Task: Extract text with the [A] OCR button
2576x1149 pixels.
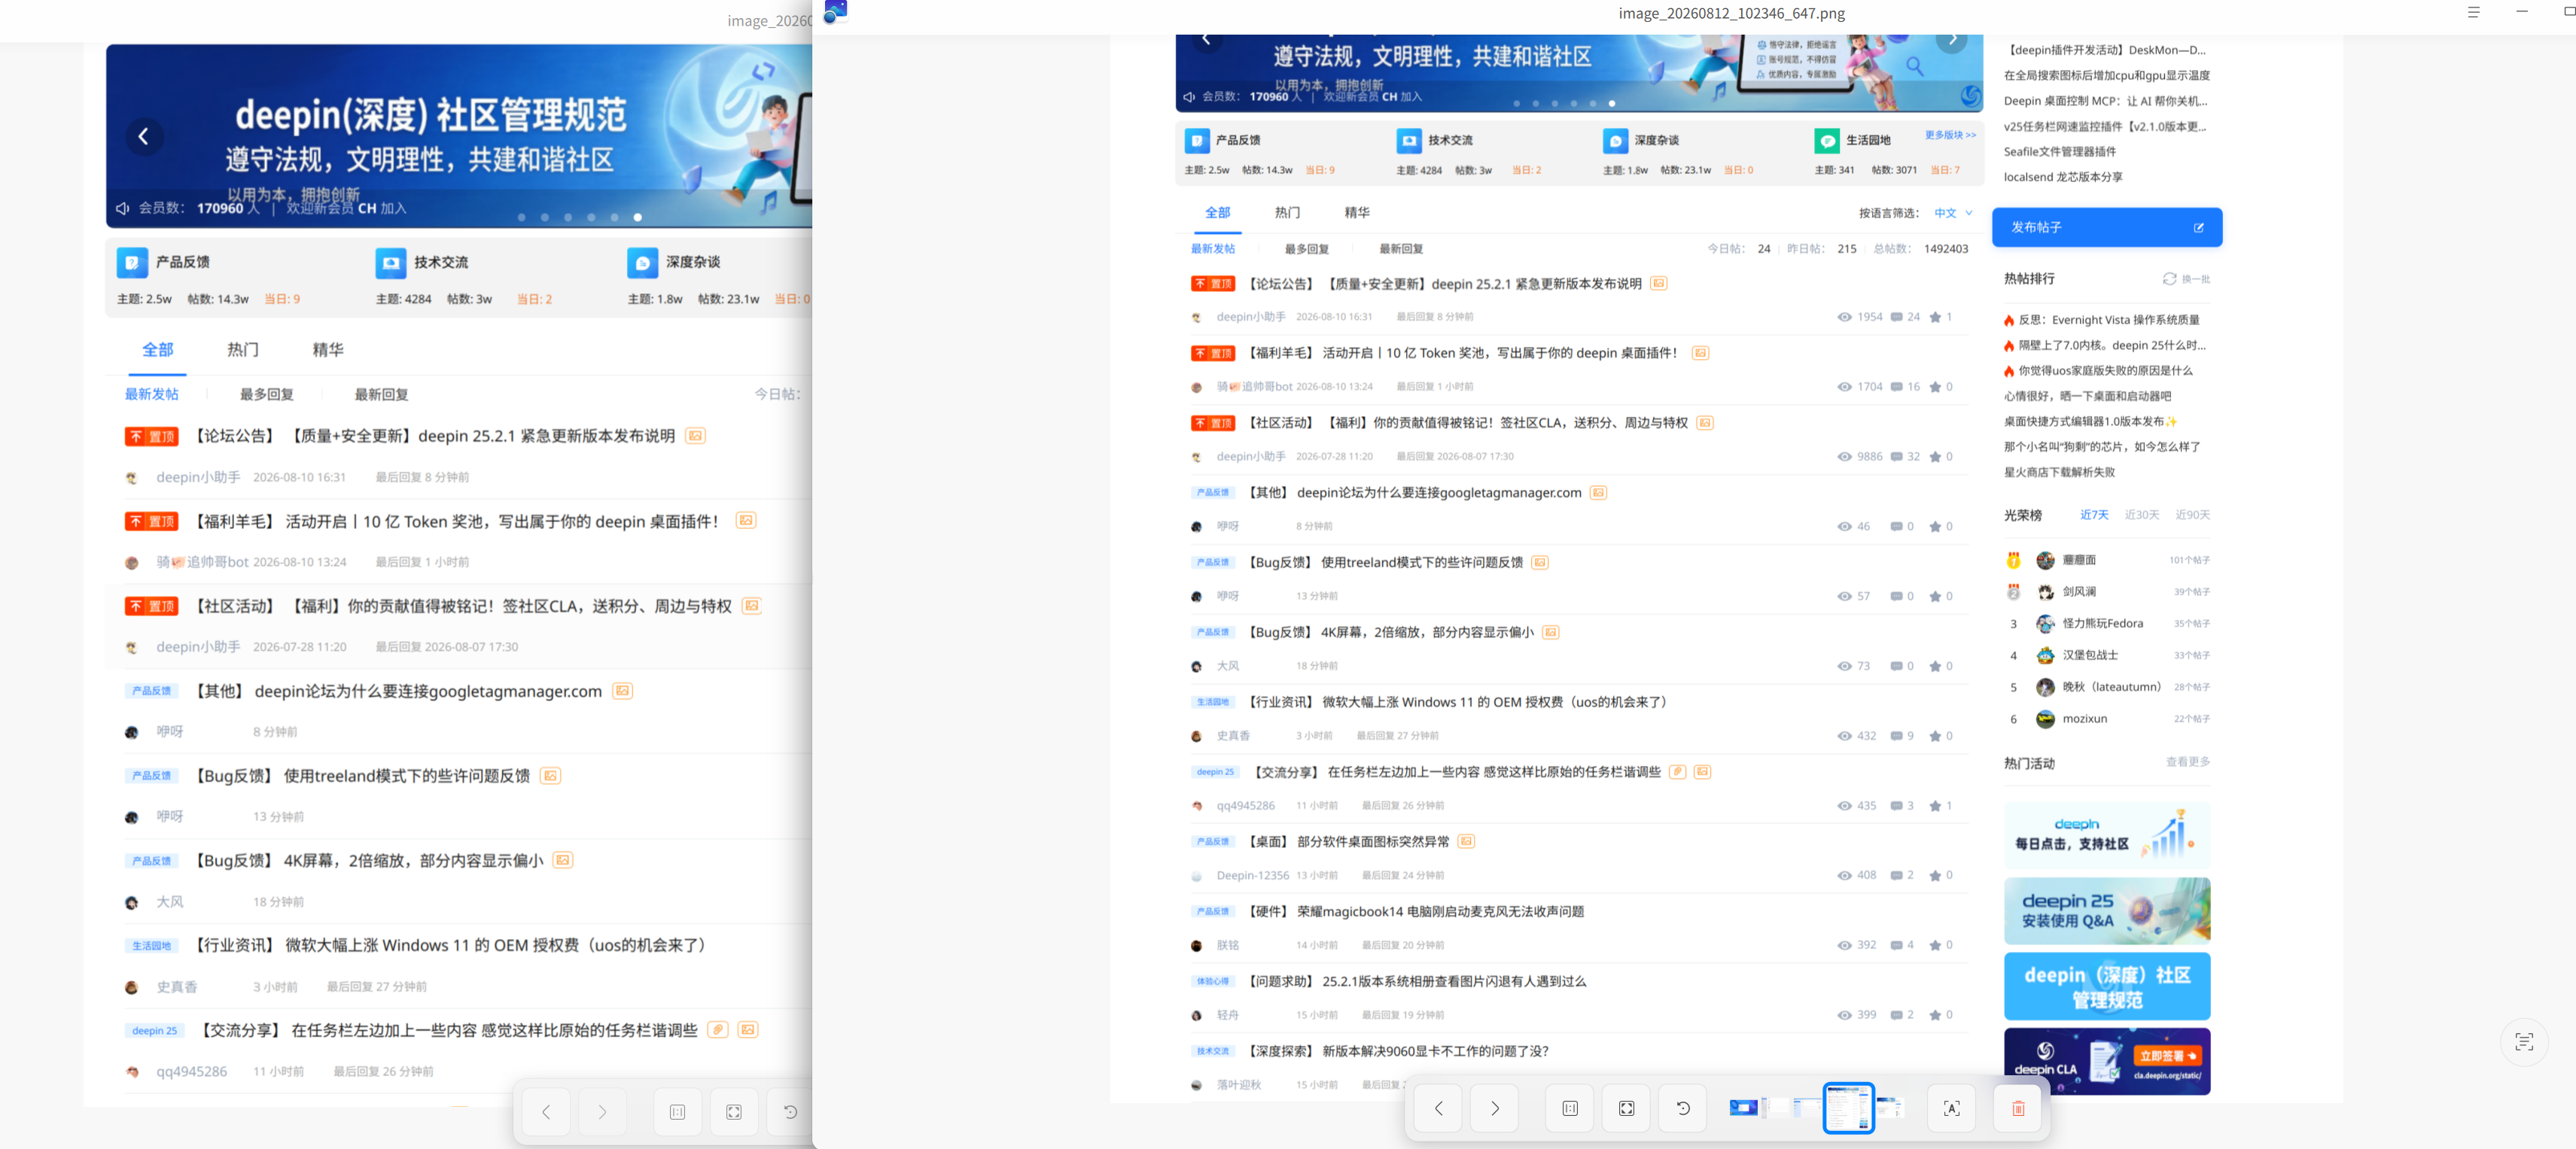Action: [x=1951, y=1108]
